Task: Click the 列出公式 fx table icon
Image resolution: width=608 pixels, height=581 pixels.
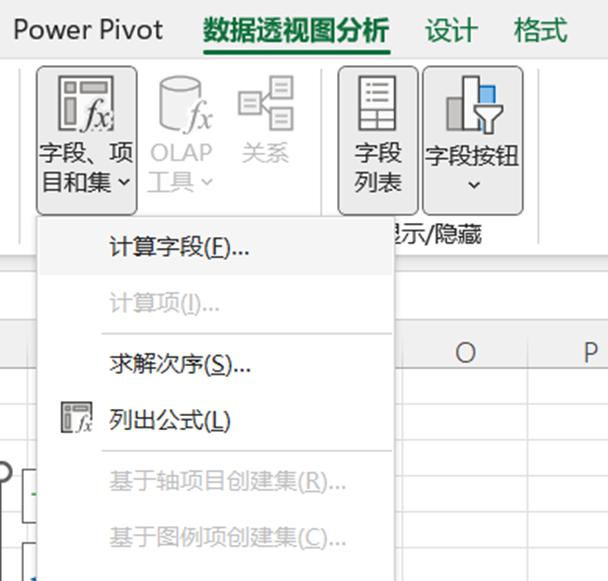Action: [76, 418]
